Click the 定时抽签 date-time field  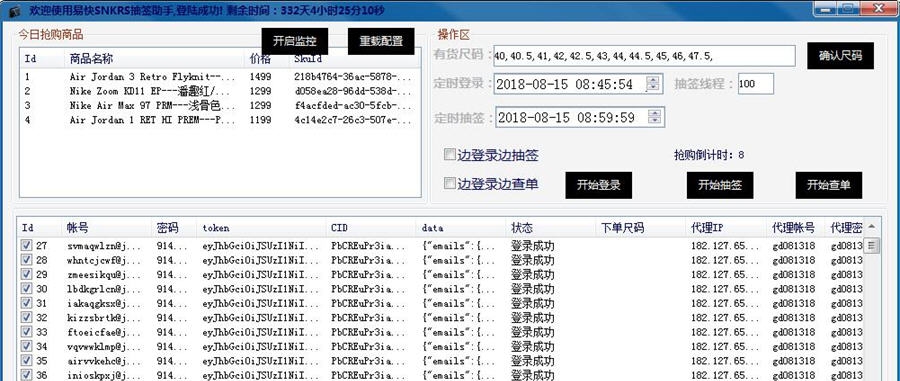tap(580, 118)
